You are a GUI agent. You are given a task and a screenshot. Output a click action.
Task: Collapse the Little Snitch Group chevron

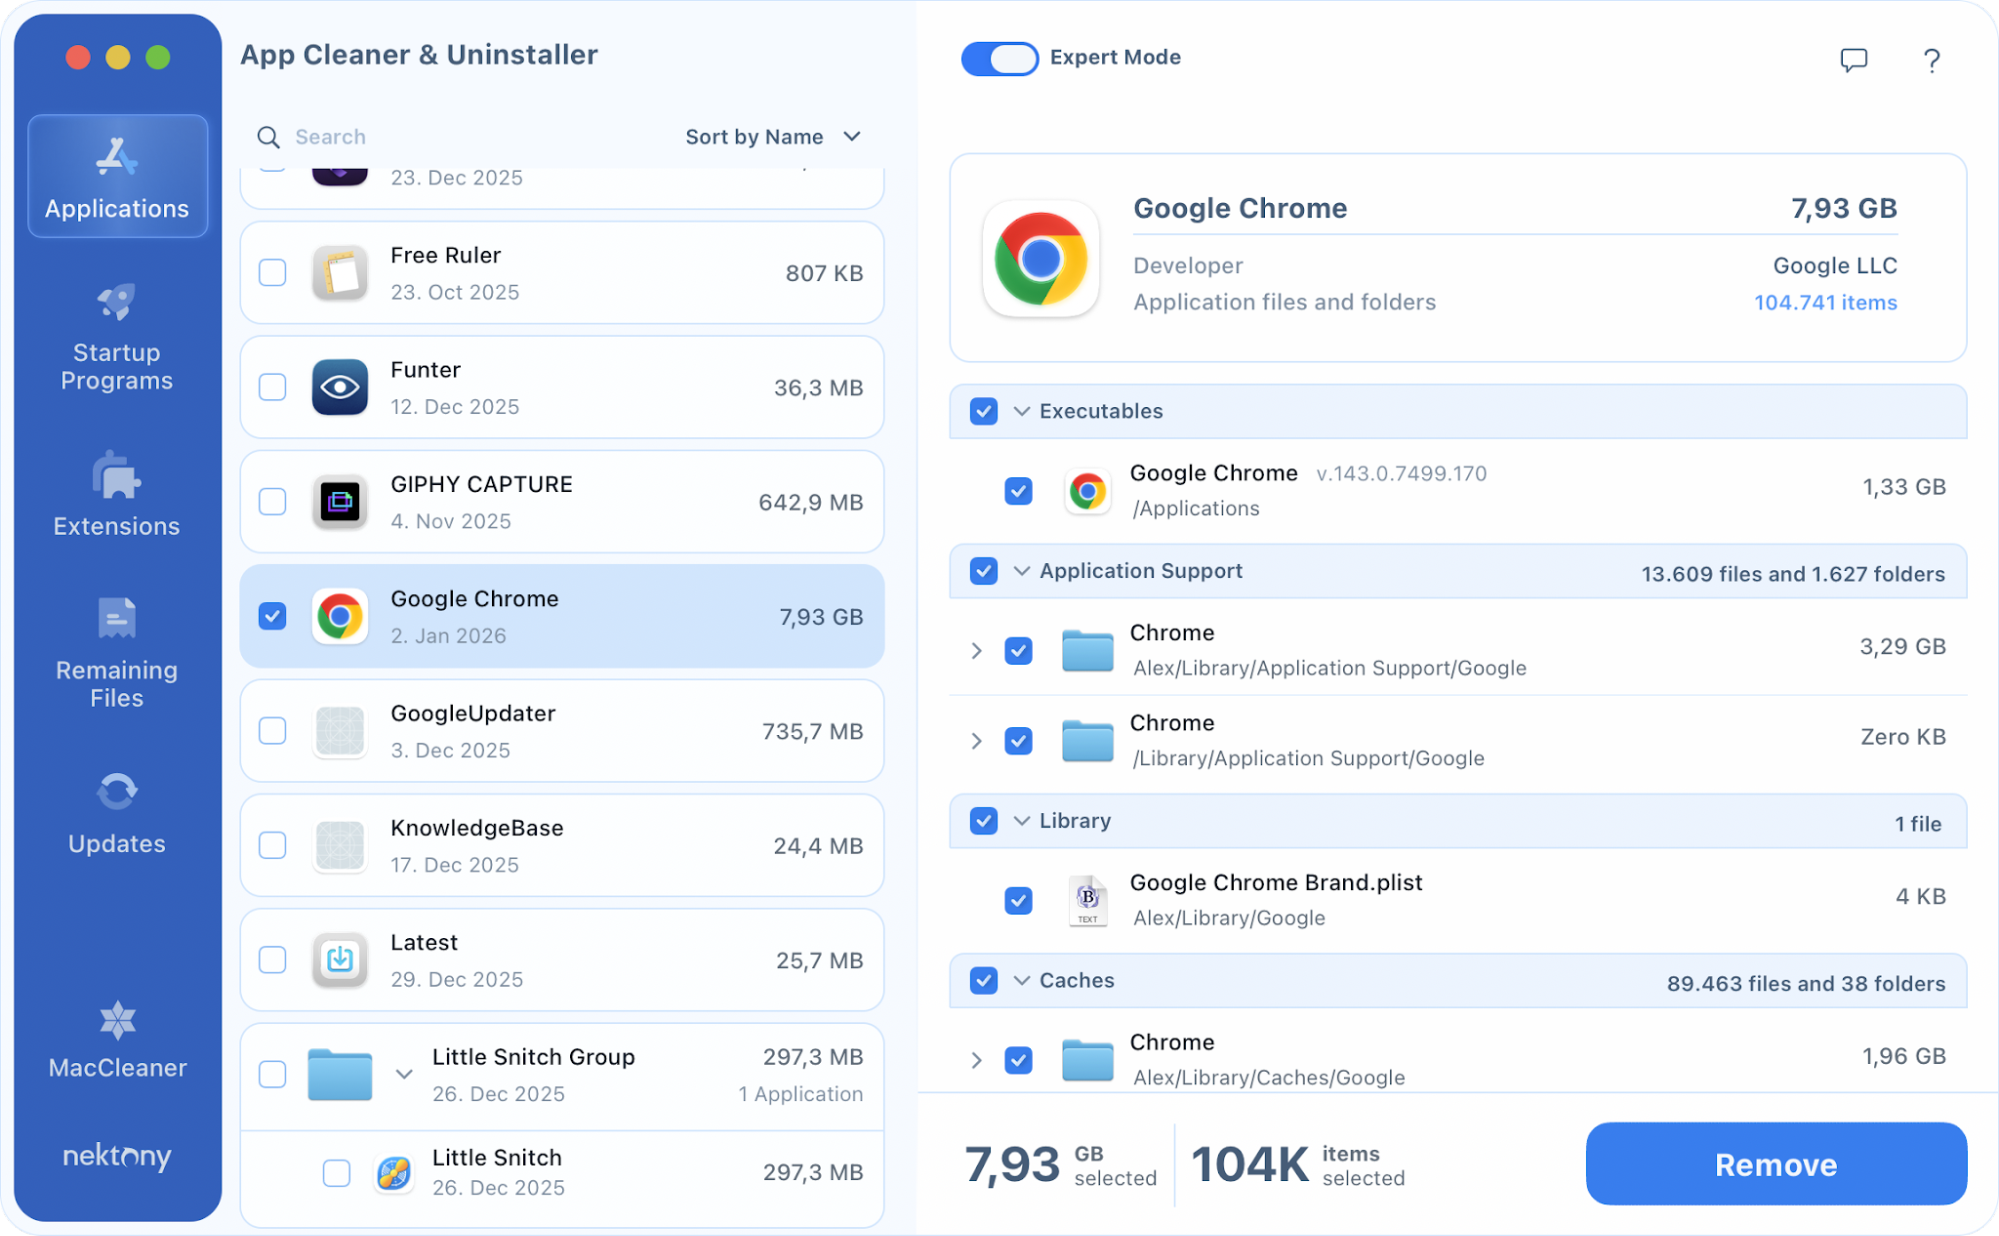coord(404,1074)
